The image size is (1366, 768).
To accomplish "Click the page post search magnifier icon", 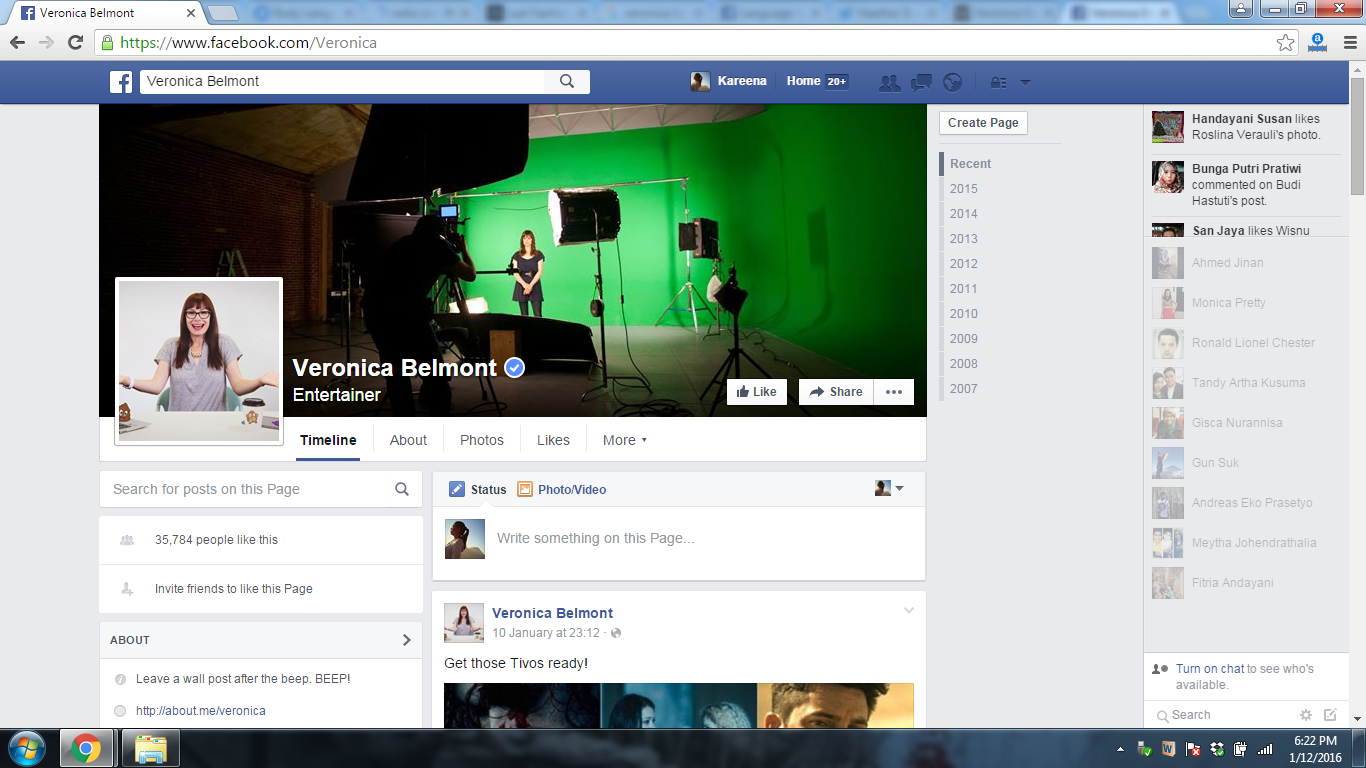I will pyautogui.click(x=402, y=489).
